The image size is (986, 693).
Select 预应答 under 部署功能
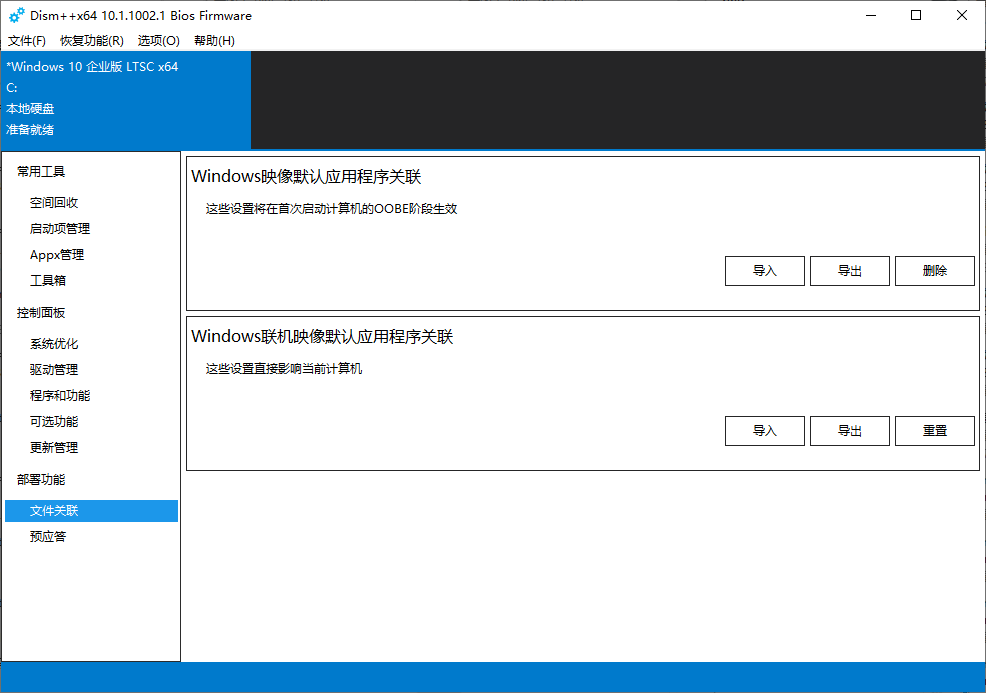point(48,537)
